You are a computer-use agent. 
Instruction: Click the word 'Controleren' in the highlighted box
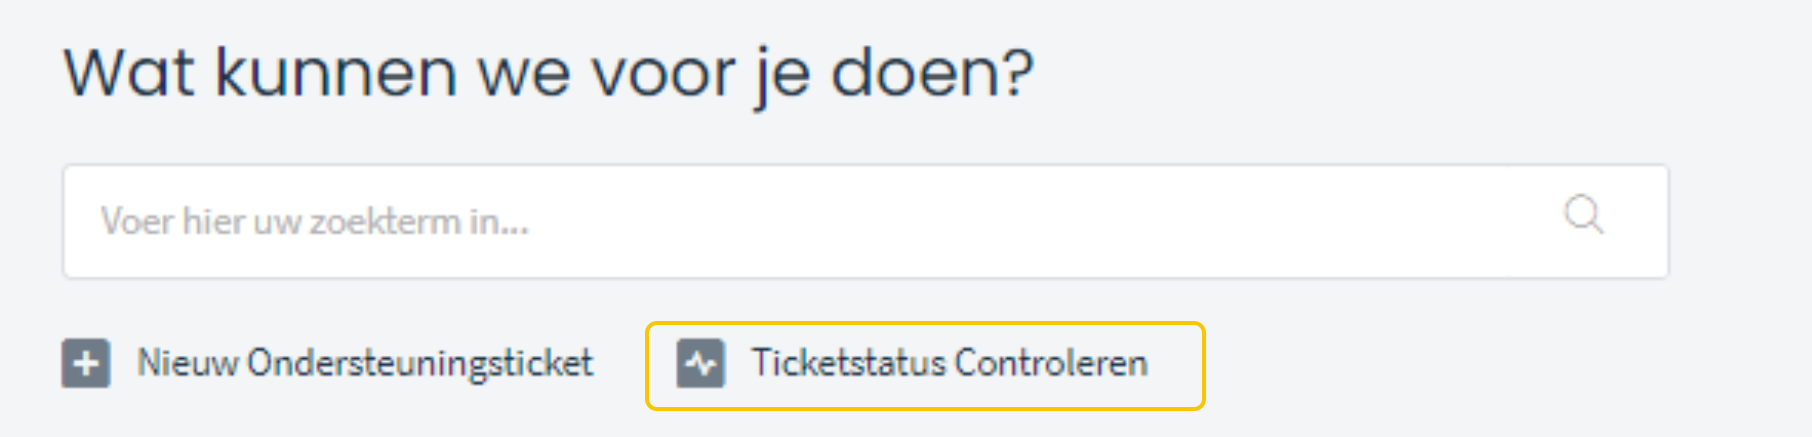click(1051, 363)
